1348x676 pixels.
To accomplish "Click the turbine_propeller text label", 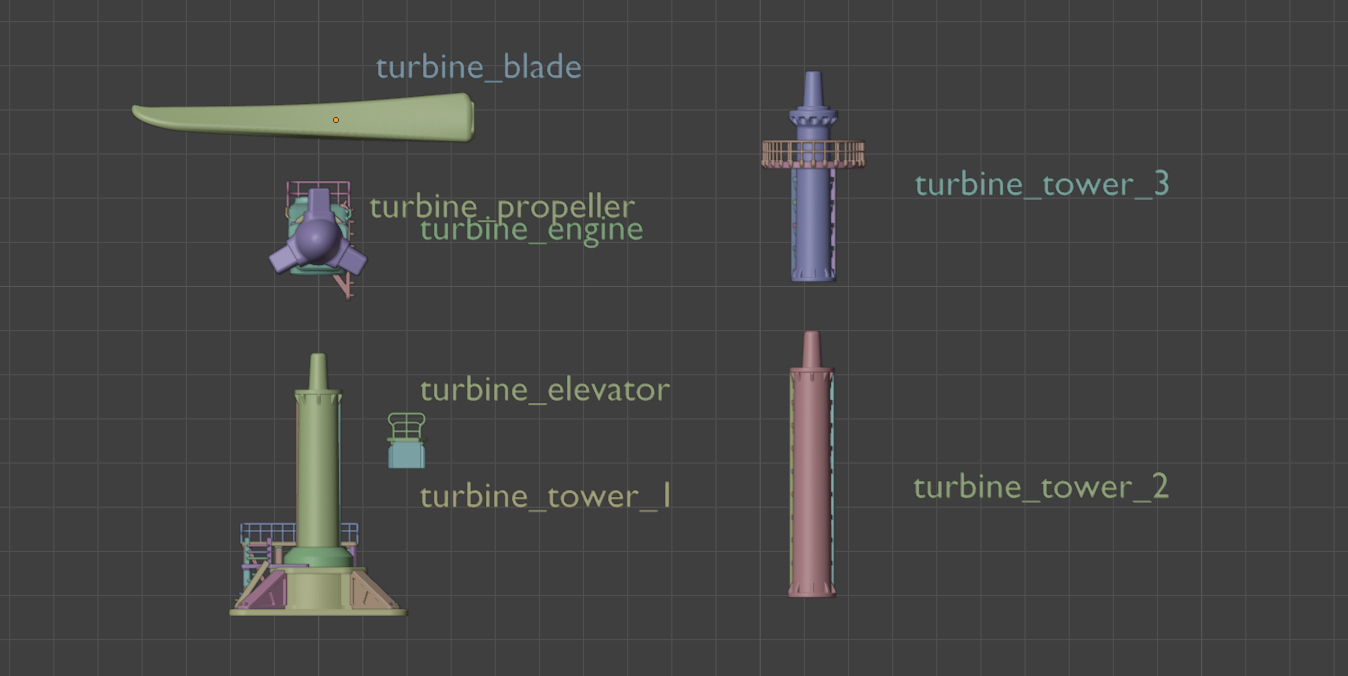I will [502, 206].
